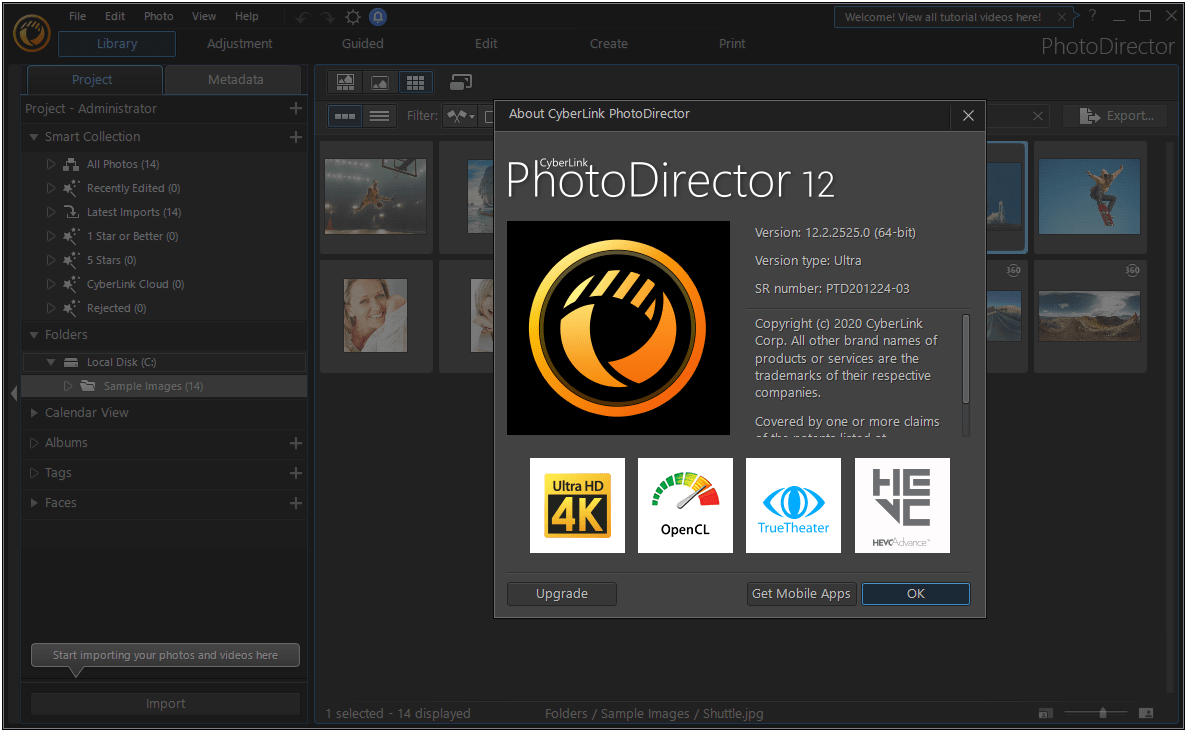The image size is (1187, 732).
Task: Select list view in browser panel
Action: pos(379,116)
